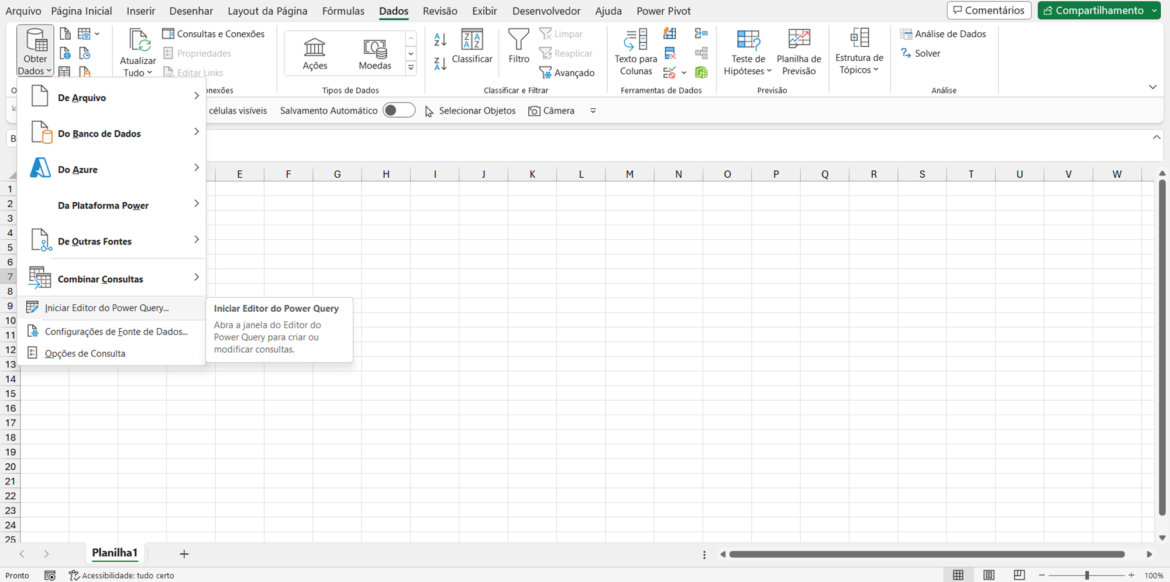The height and width of the screenshot is (582, 1170).
Task: Select Opções de Consulta menu entry
Action: [112, 354]
